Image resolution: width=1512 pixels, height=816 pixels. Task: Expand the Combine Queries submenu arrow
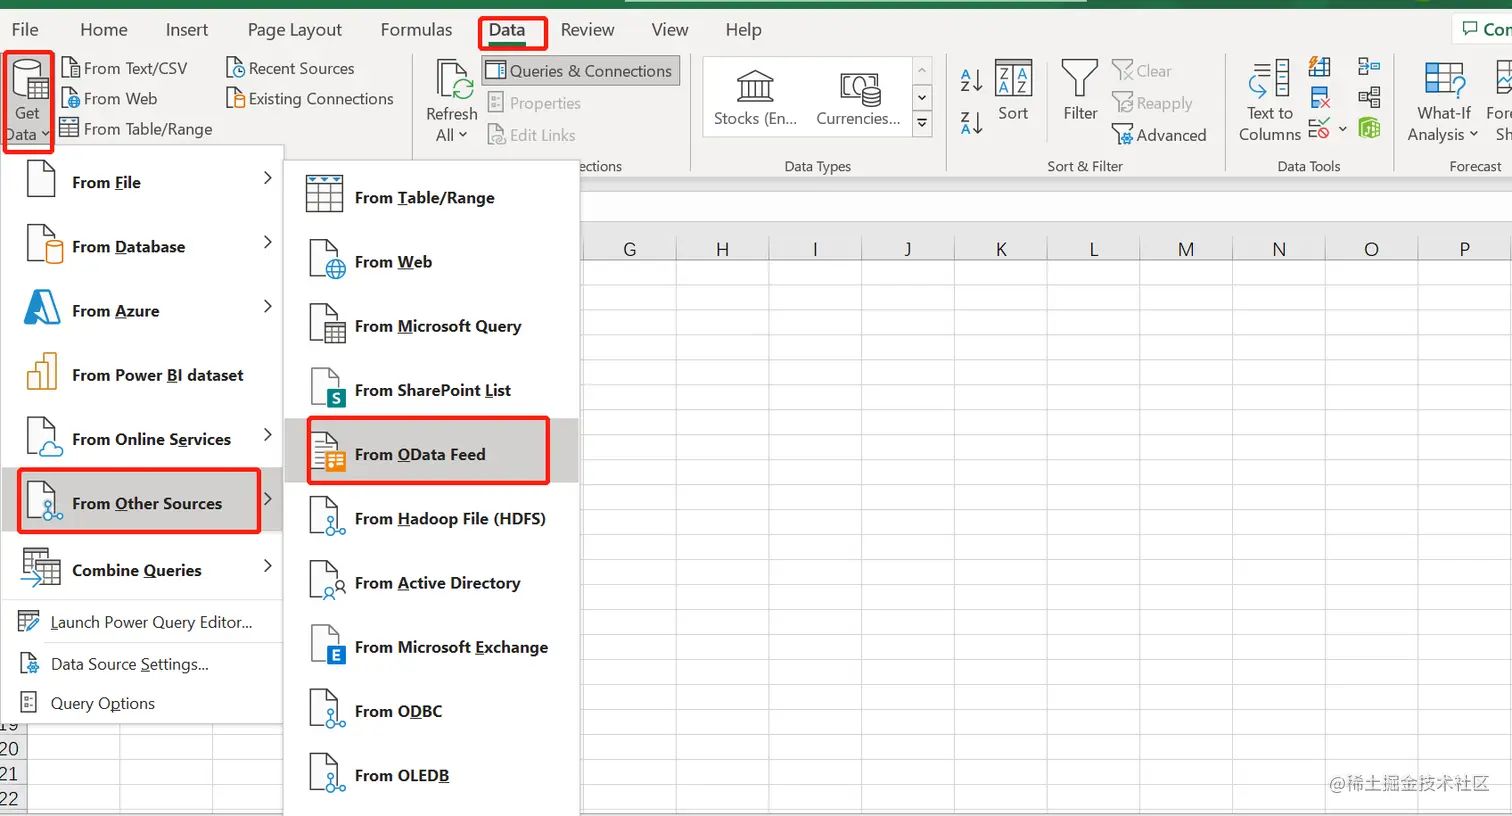pyautogui.click(x=267, y=566)
